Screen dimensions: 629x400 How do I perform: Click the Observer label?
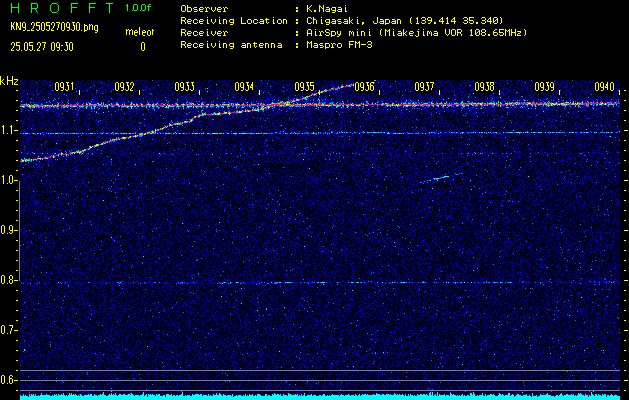coord(204,8)
